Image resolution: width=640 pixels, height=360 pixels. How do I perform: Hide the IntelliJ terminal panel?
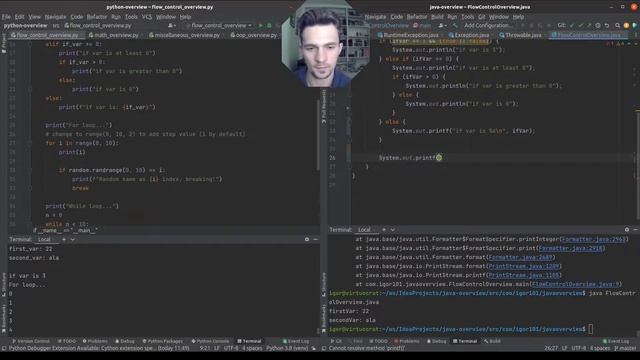coord(636,230)
